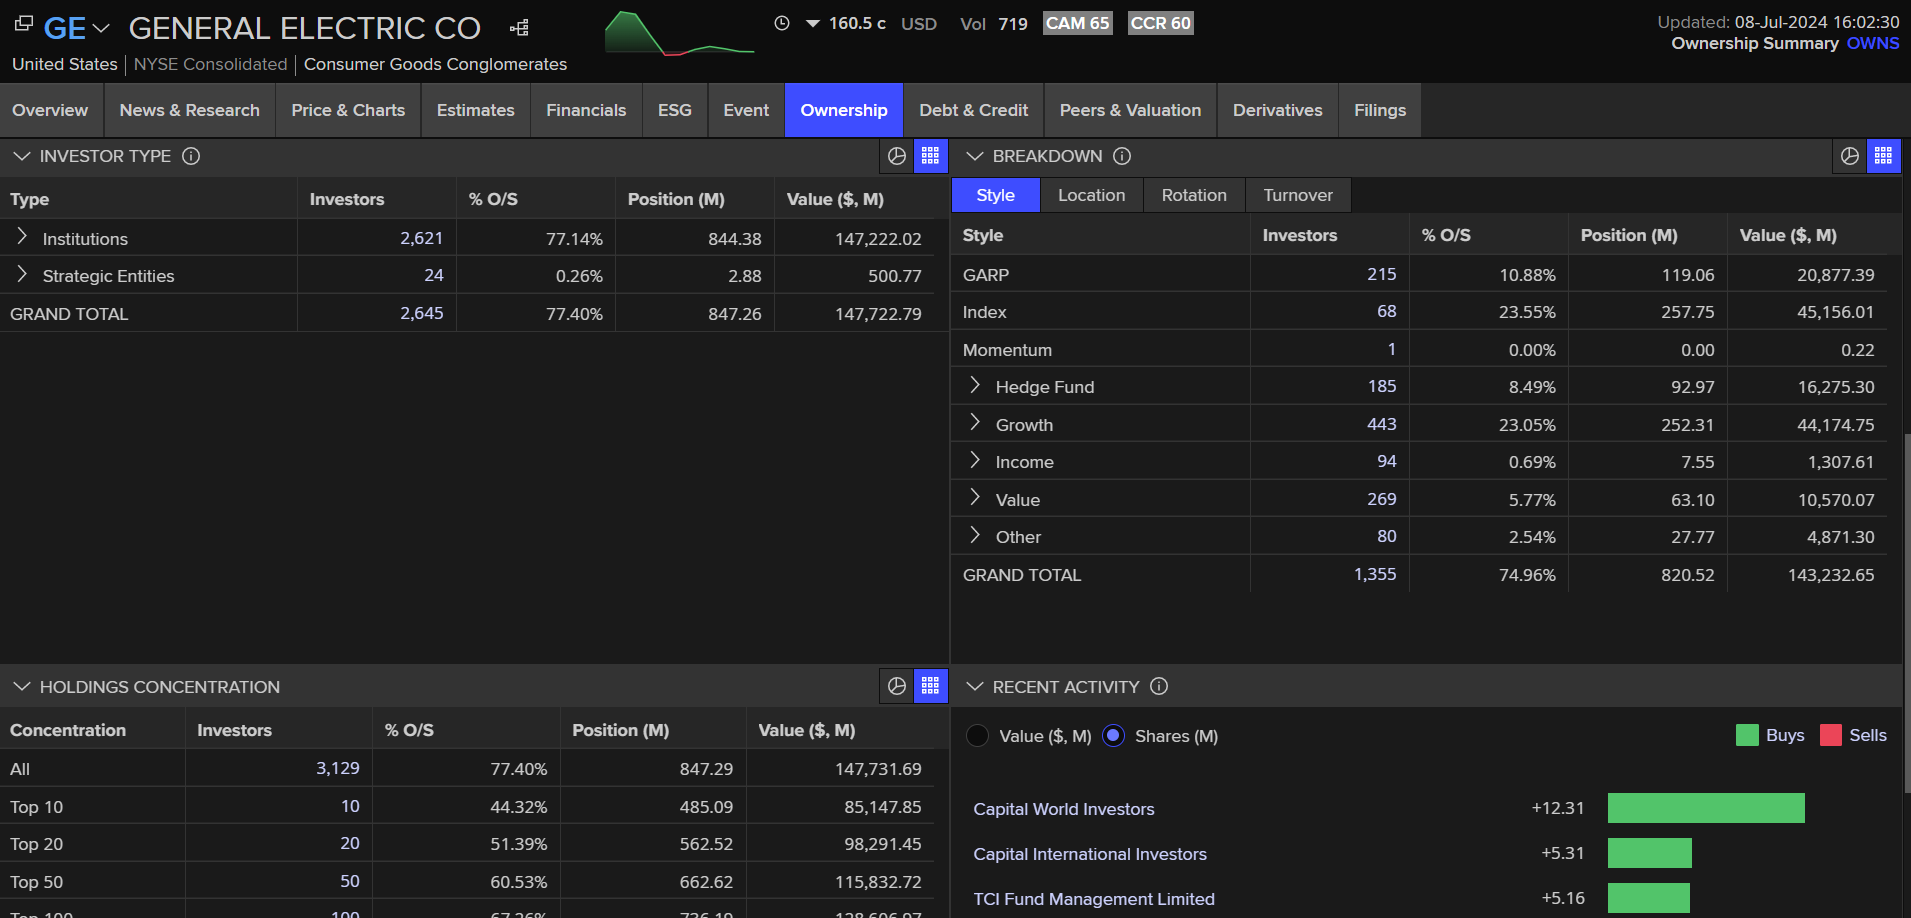The width and height of the screenshot is (1911, 918).
Task: Select the Peers & Valuation tab
Action: pos(1131,110)
